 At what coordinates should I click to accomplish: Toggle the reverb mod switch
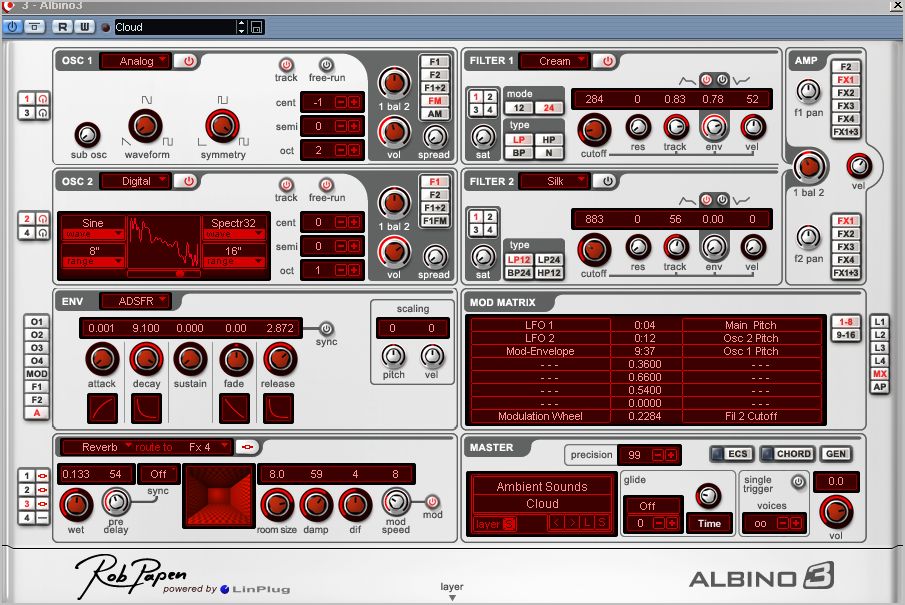click(432, 501)
